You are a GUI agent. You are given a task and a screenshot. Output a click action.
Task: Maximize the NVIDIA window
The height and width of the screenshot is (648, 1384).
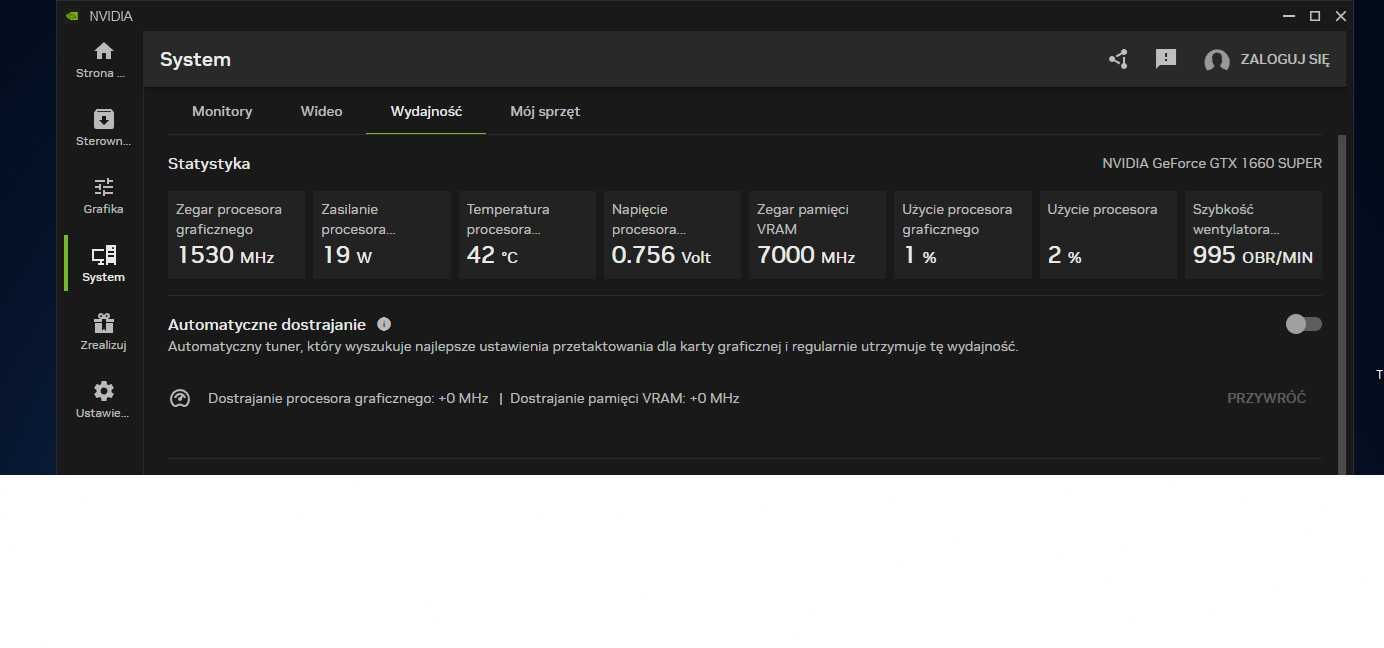pyautogui.click(x=1315, y=16)
